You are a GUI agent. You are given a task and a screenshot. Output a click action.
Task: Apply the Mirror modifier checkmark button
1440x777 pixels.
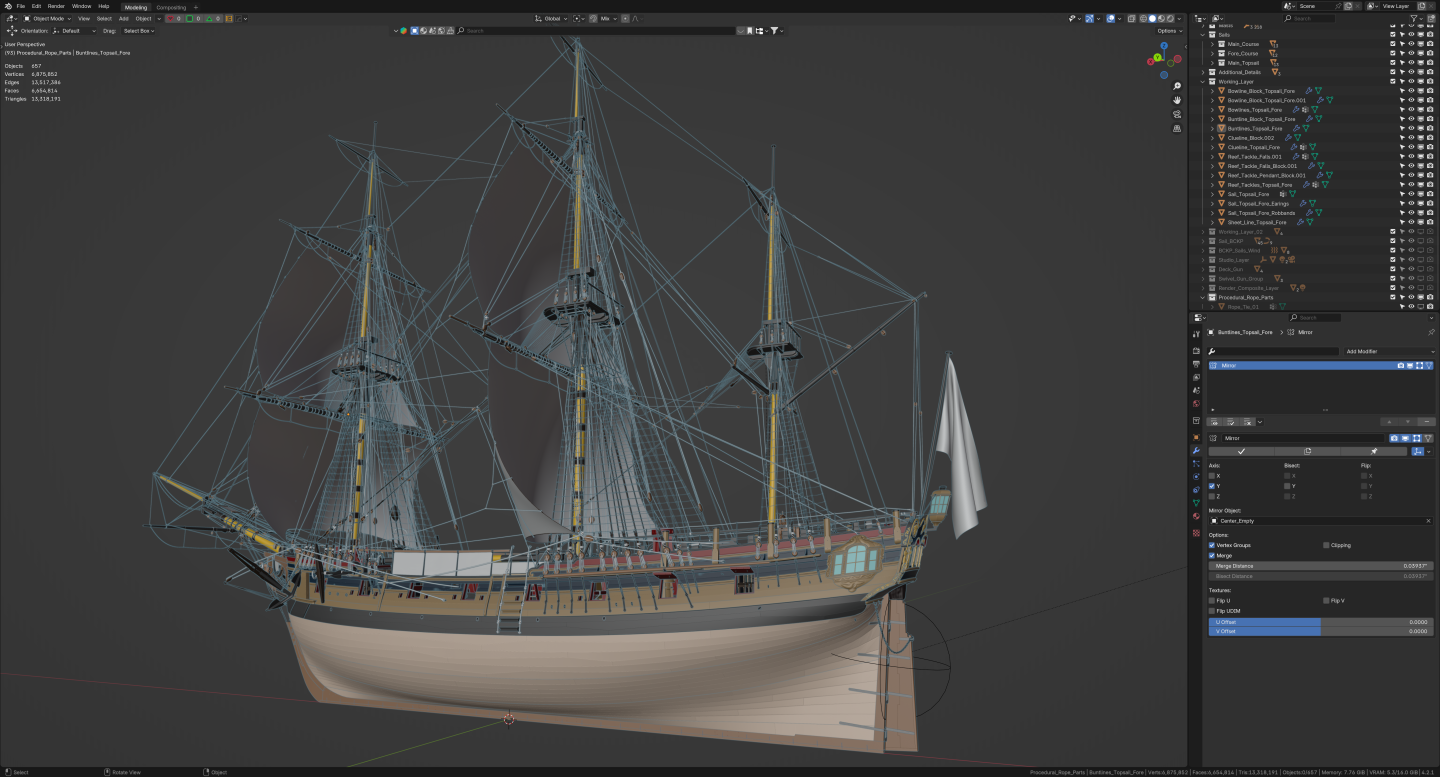(x=1241, y=451)
